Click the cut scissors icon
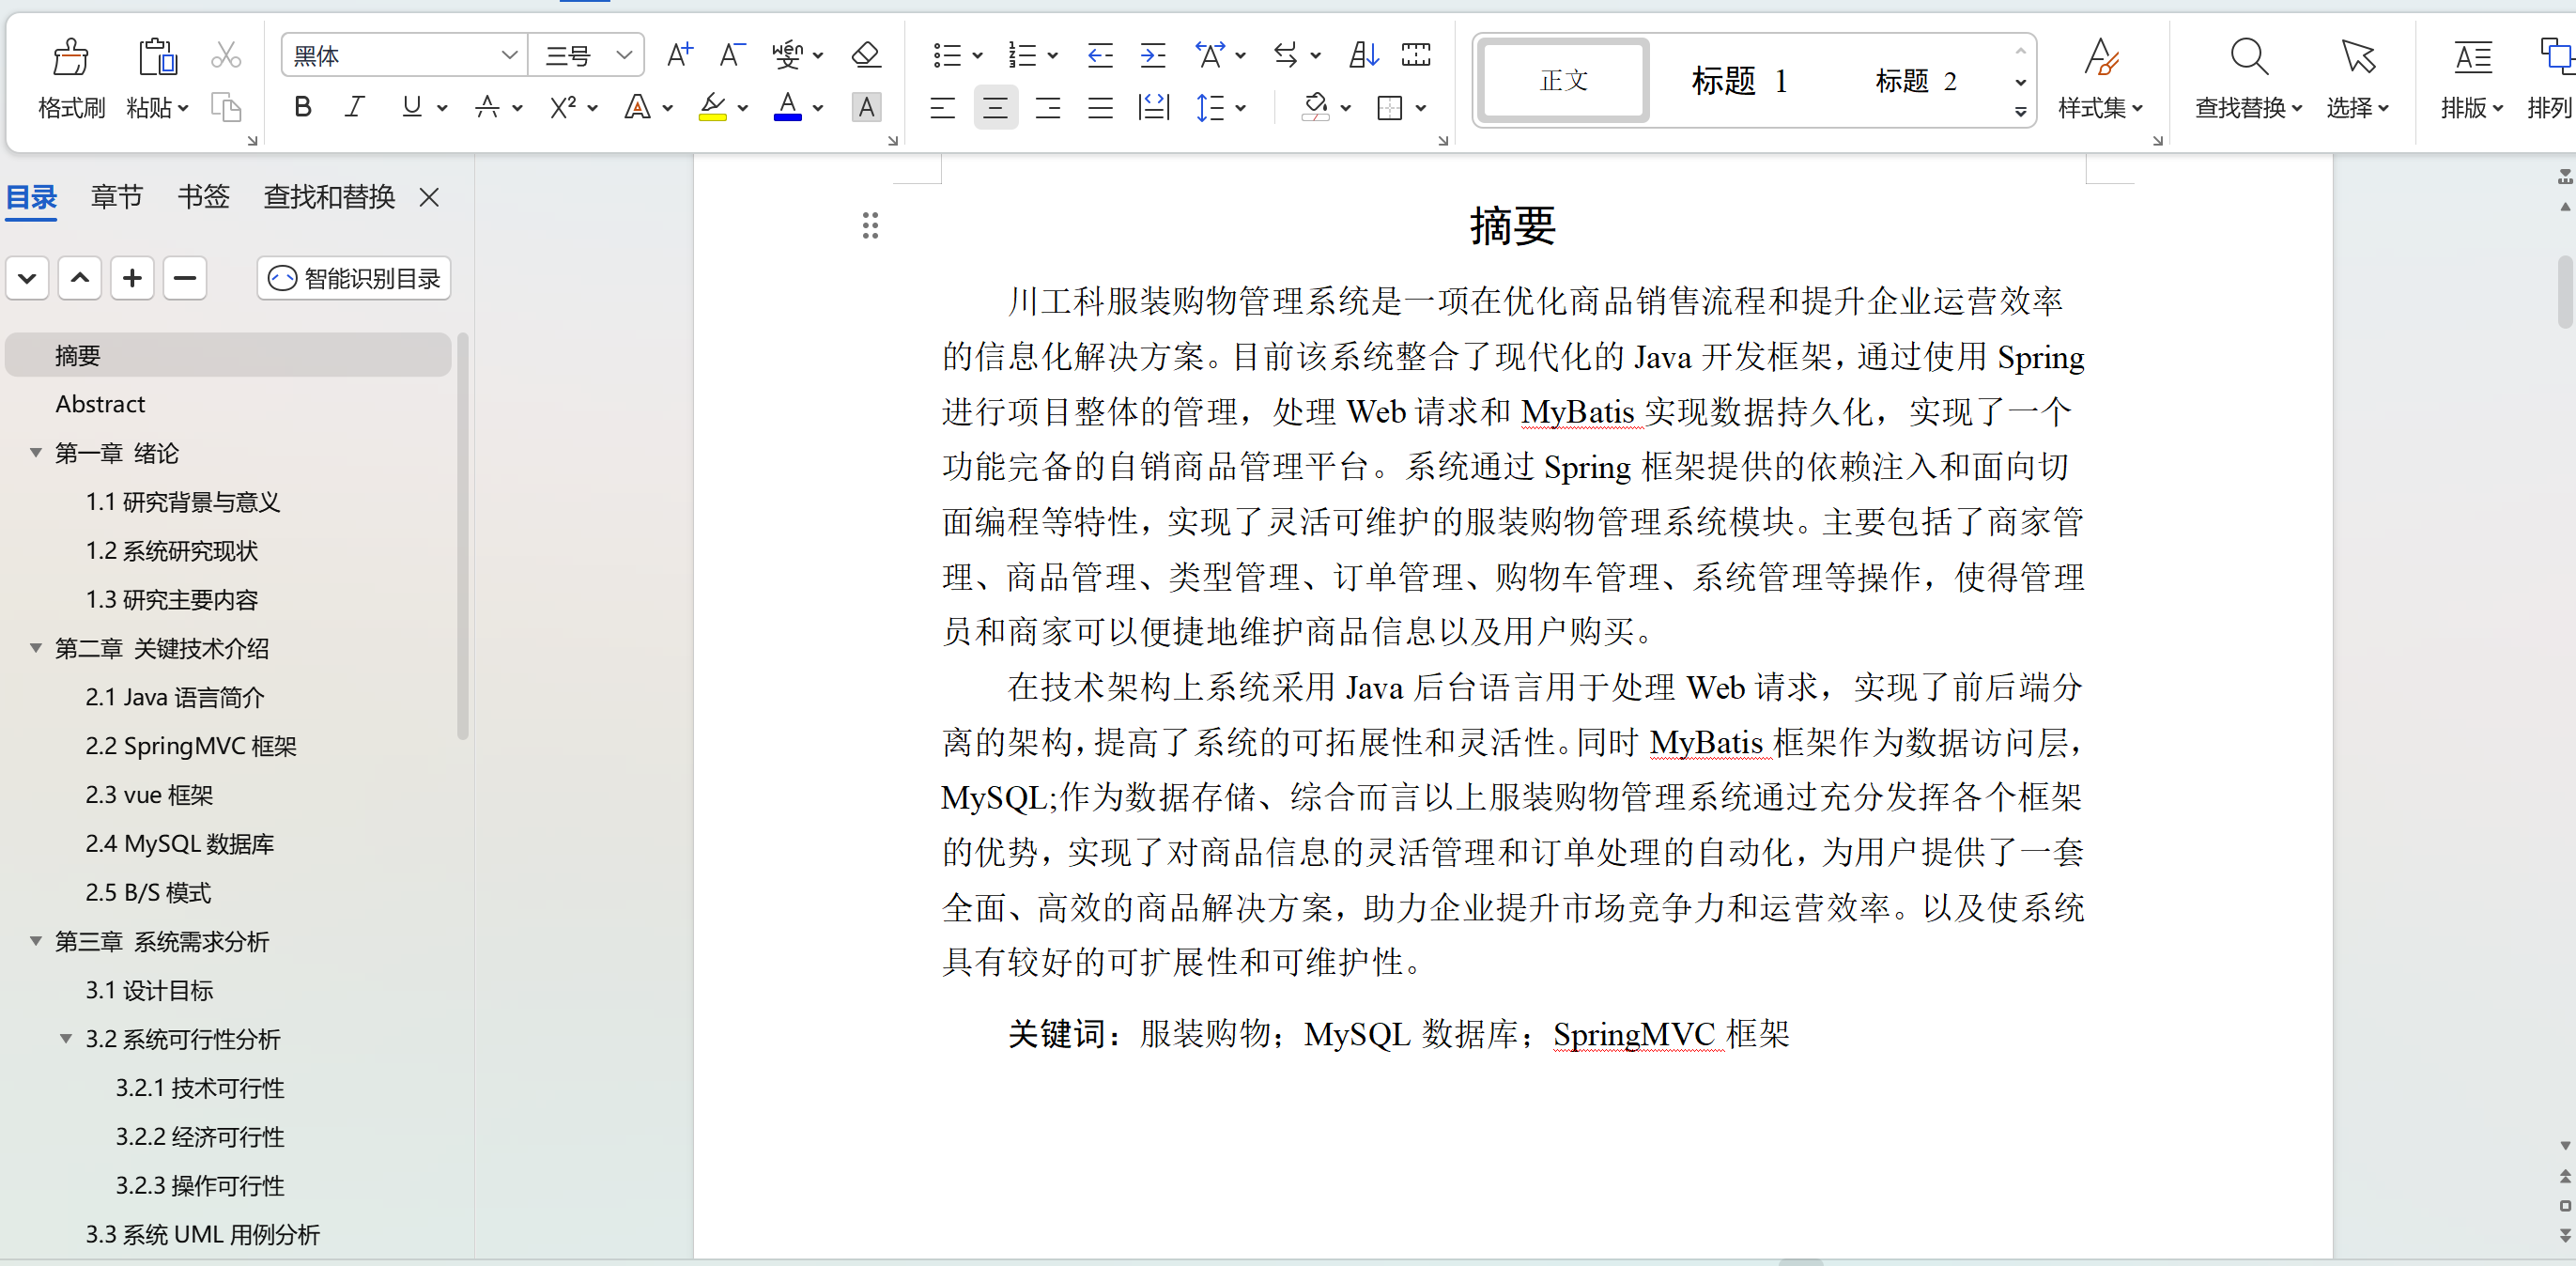This screenshot has width=2576, height=1266. tap(226, 55)
